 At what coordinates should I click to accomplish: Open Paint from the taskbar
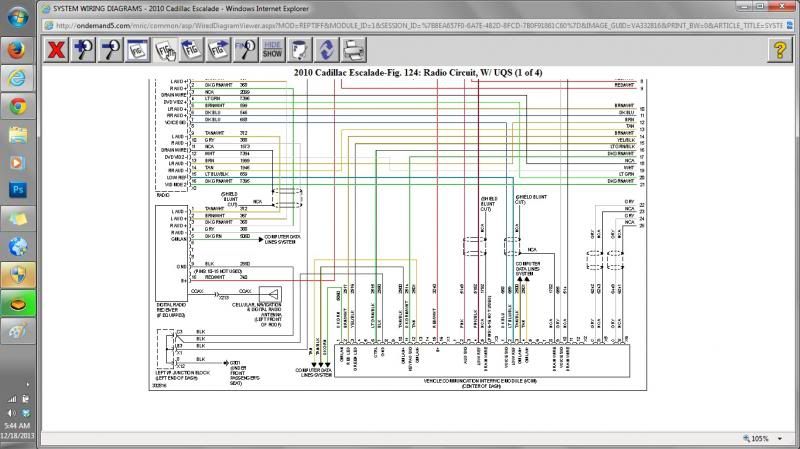click(x=17, y=332)
